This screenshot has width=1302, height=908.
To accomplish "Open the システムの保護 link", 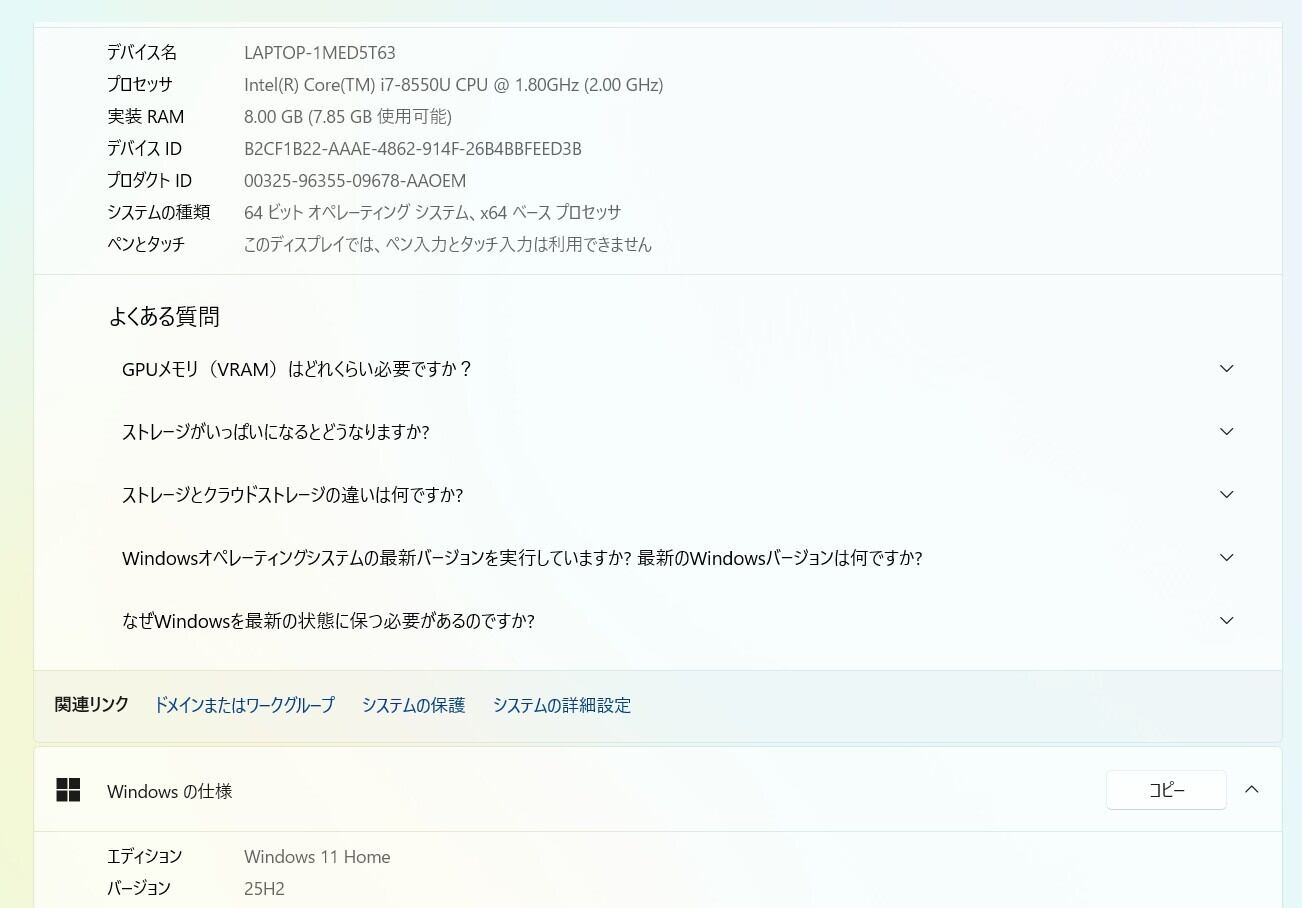I will [x=414, y=705].
